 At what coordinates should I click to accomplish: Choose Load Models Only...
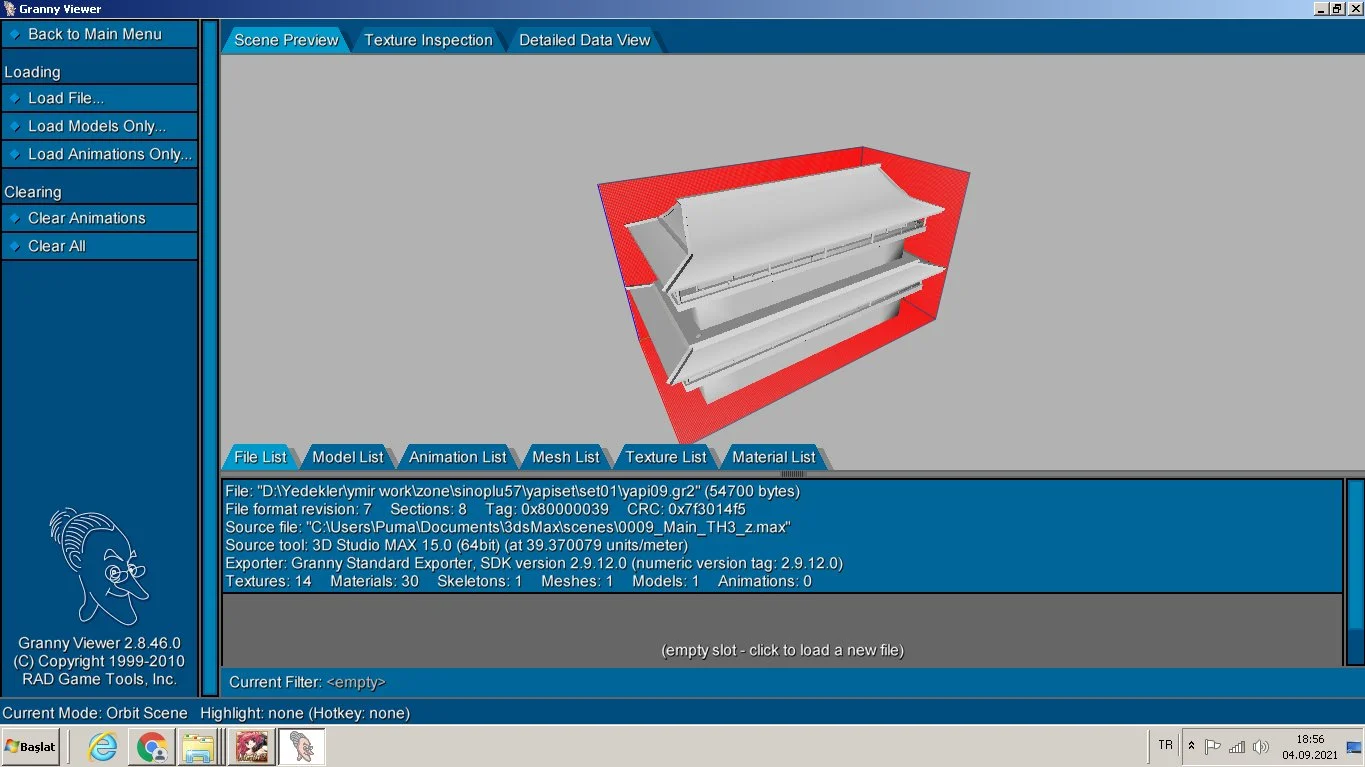pos(99,126)
